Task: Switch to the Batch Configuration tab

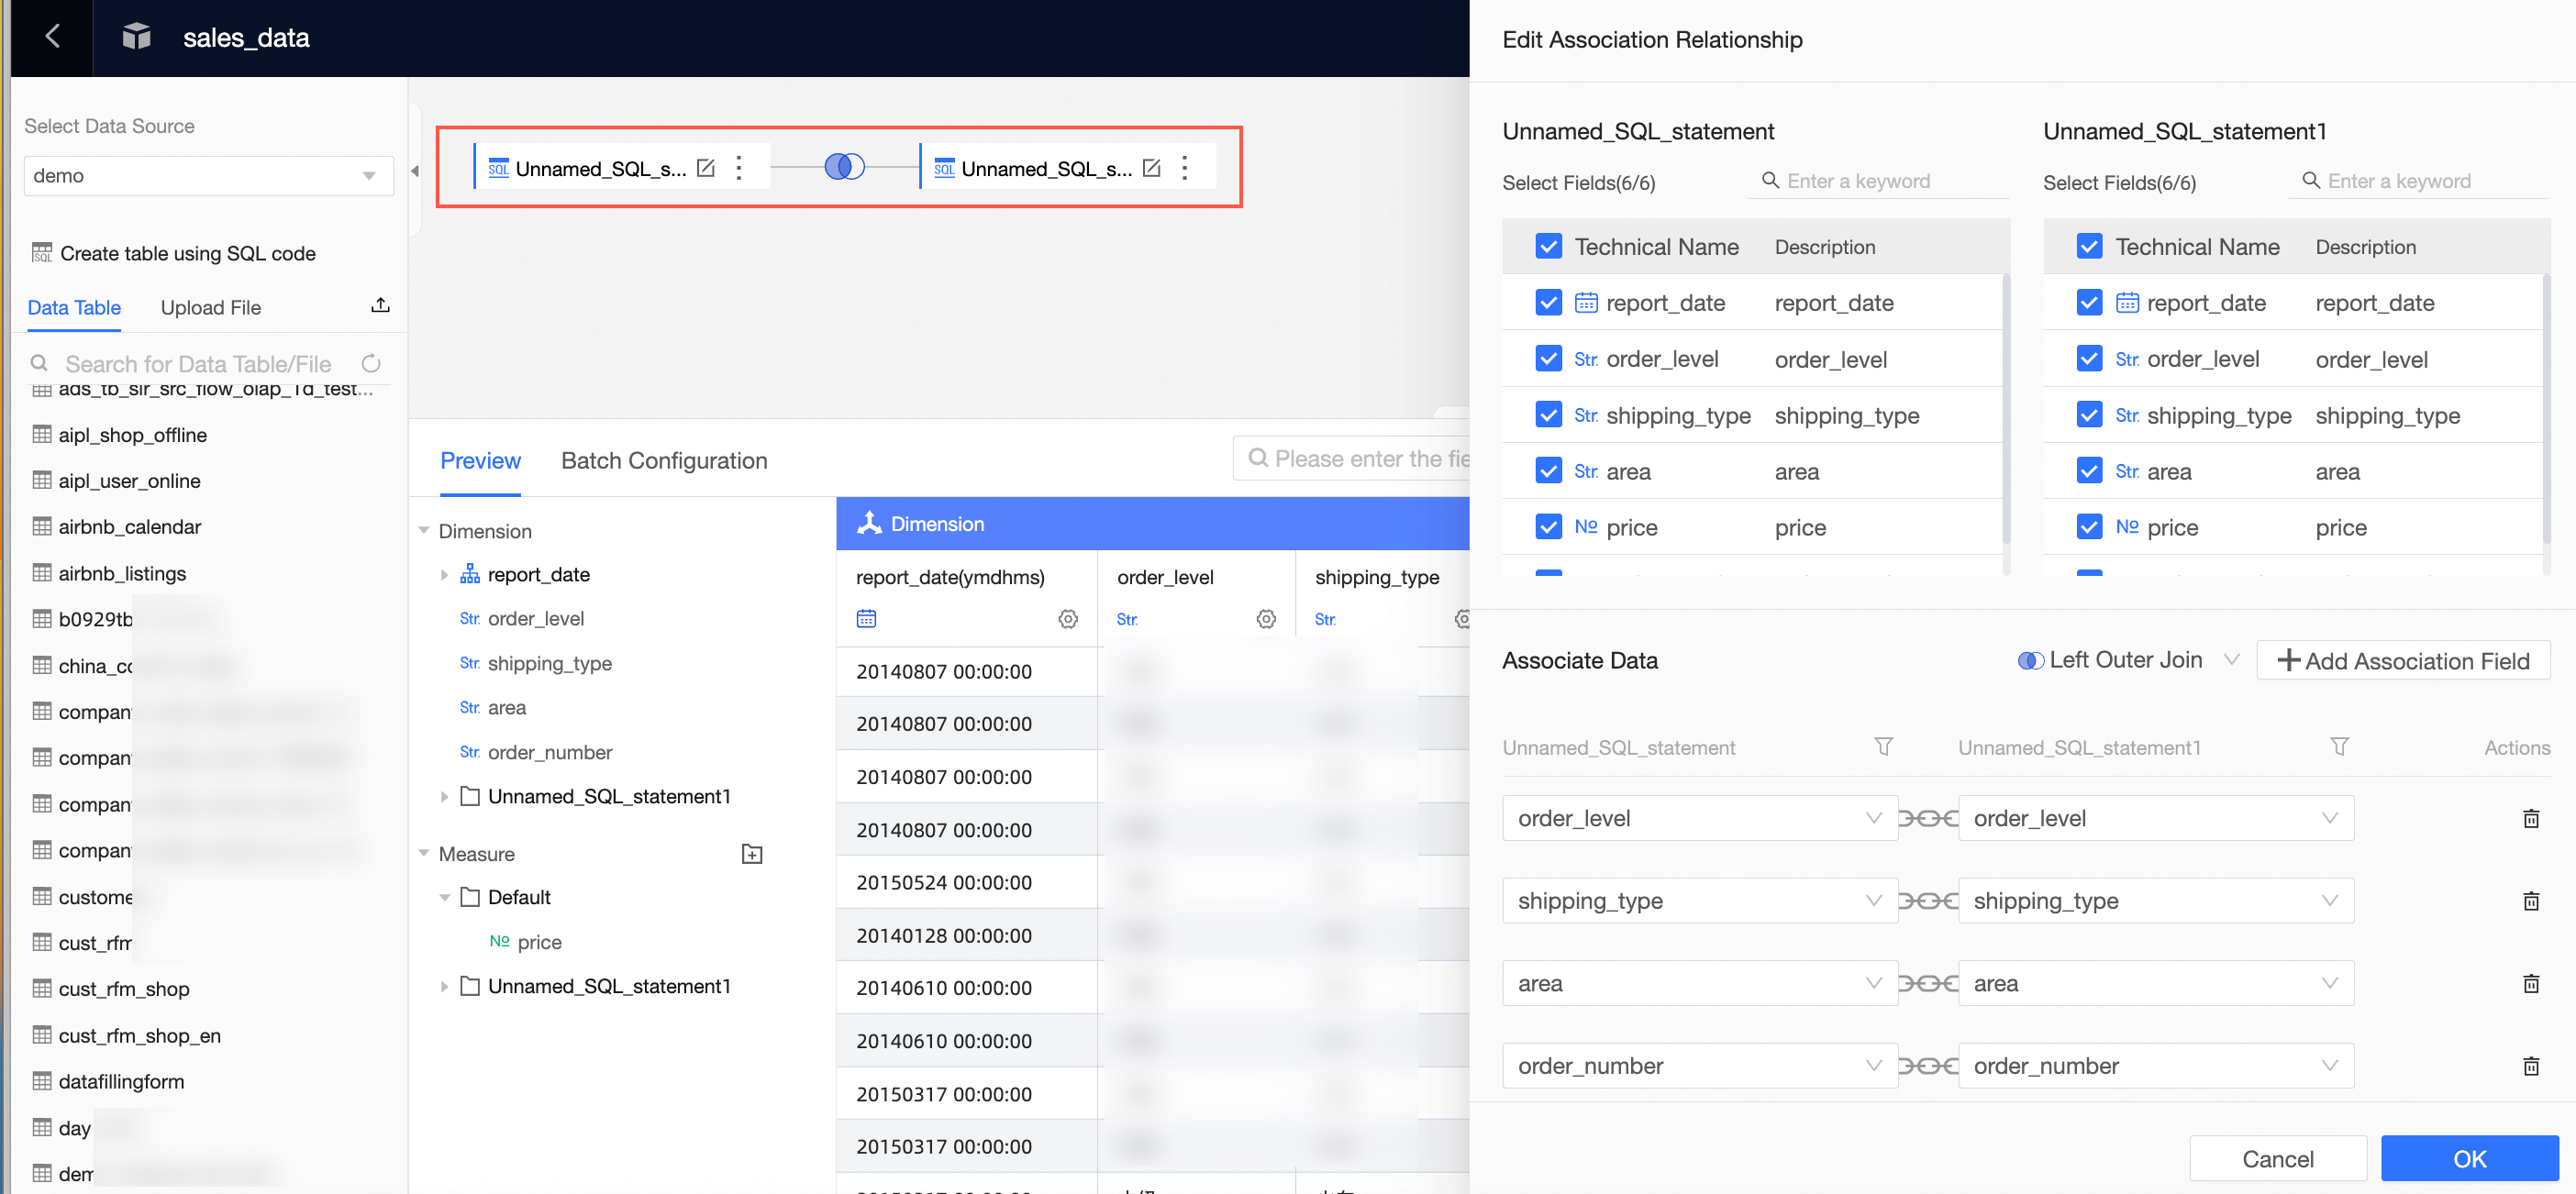Action: point(664,461)
